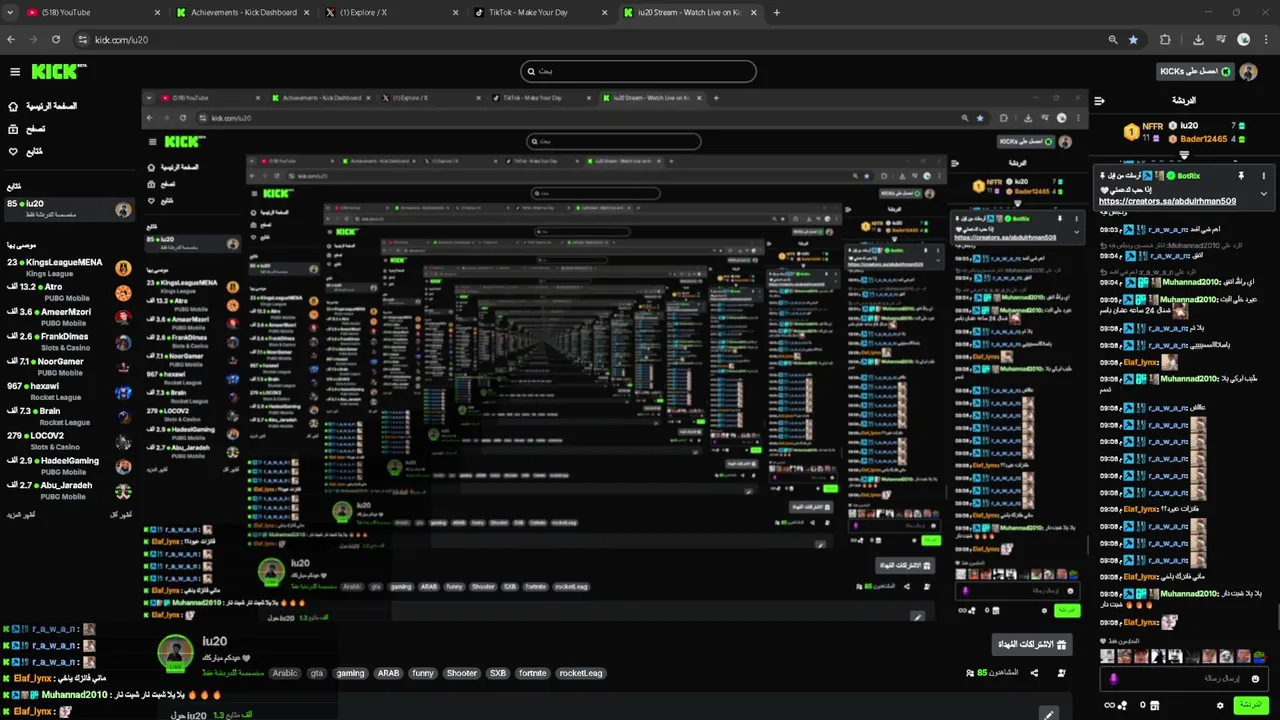
Task: Open the Chrome profile icon in toolbar
Action: [1243, 40]
